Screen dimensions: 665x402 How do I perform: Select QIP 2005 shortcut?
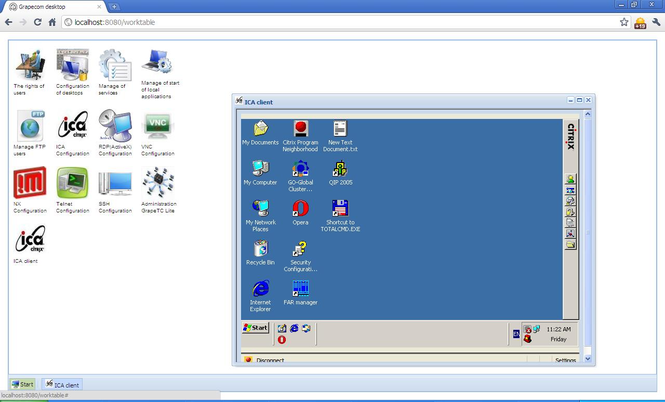click(340, 168)
